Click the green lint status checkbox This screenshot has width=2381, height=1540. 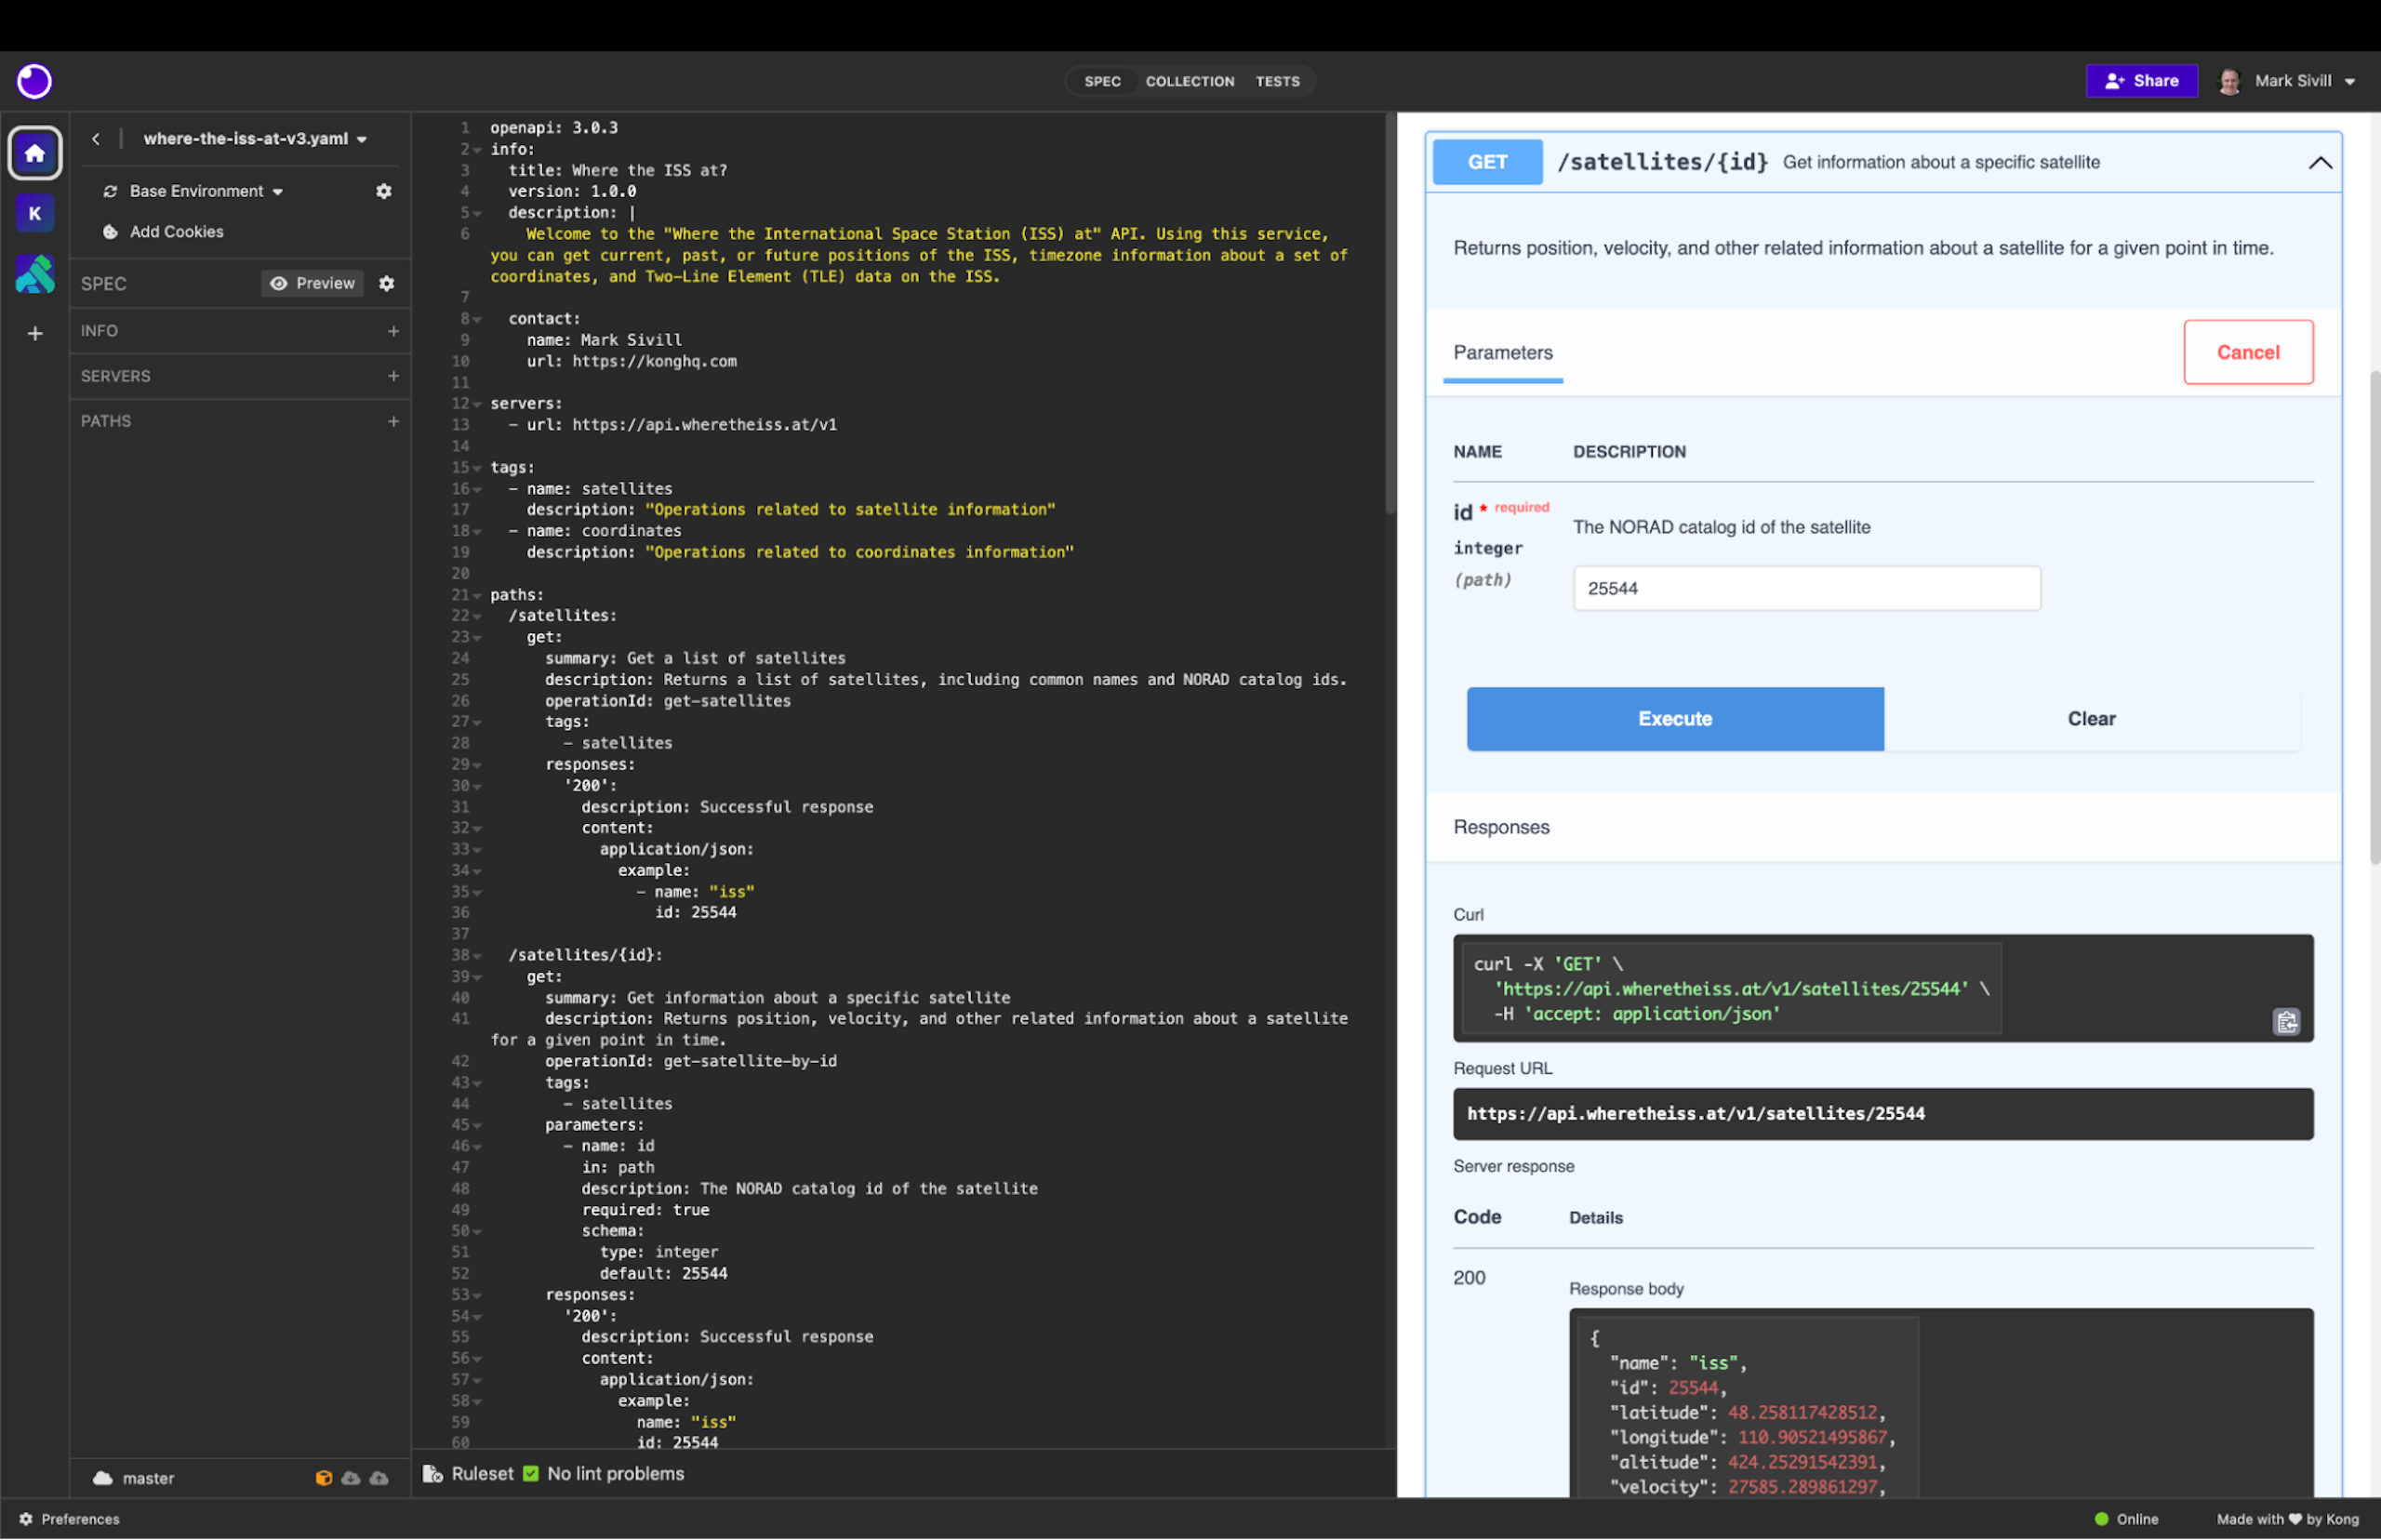(531, 1474)
